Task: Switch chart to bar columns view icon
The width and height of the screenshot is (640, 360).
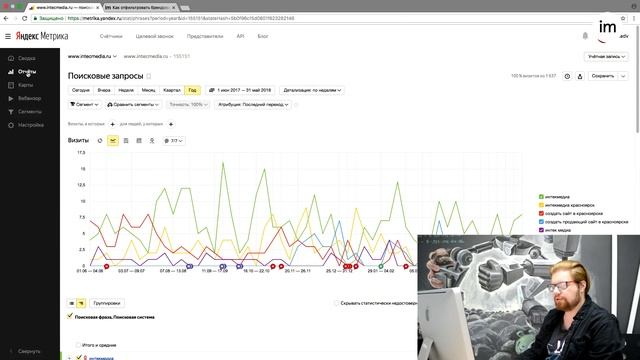Action: tap(139, 140)
